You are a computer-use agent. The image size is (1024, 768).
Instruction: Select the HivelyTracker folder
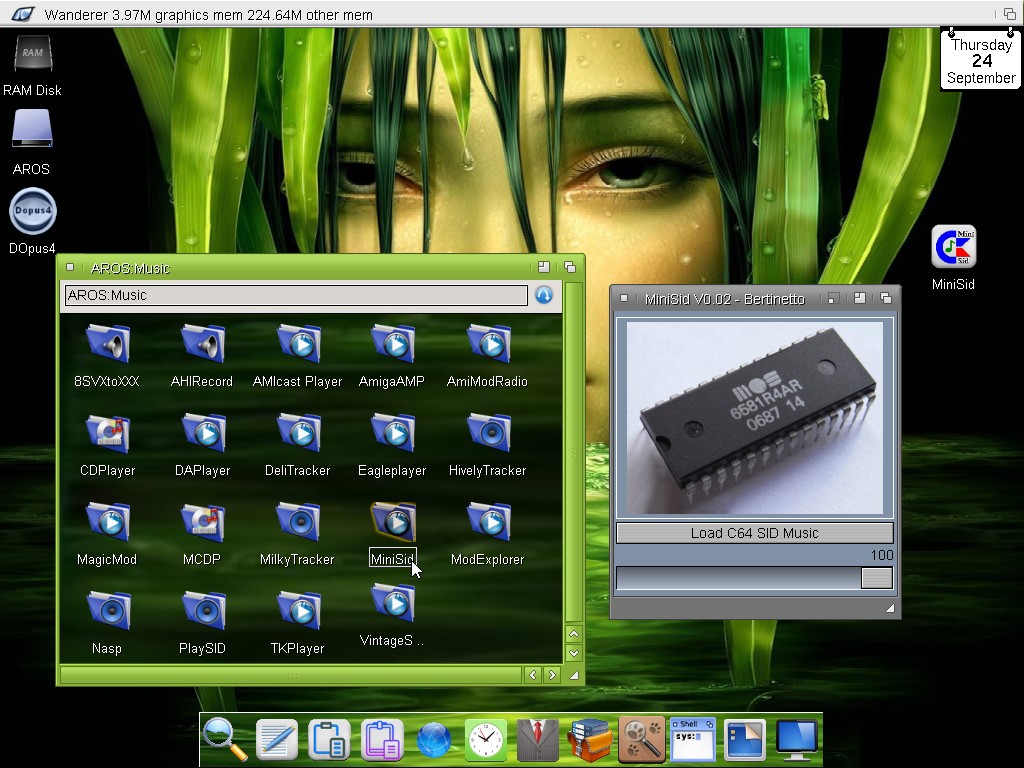pyautogui.click(x=488, y=433)
